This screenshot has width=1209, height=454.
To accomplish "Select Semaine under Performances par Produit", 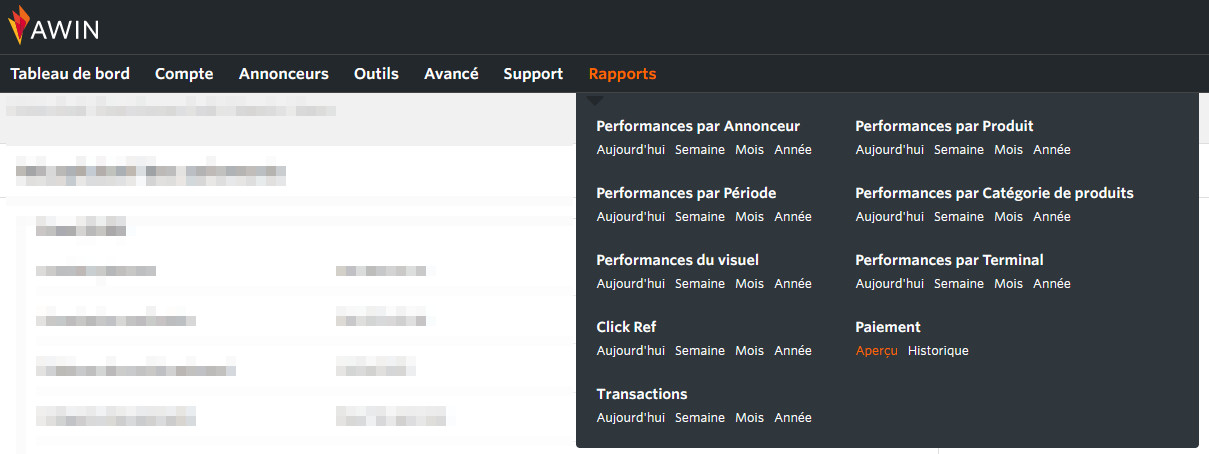I will (x=959, y=150).
